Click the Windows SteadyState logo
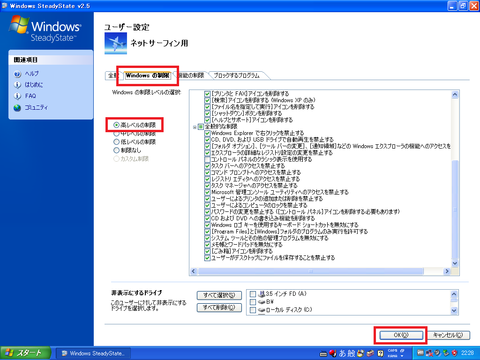 point(45,29)
